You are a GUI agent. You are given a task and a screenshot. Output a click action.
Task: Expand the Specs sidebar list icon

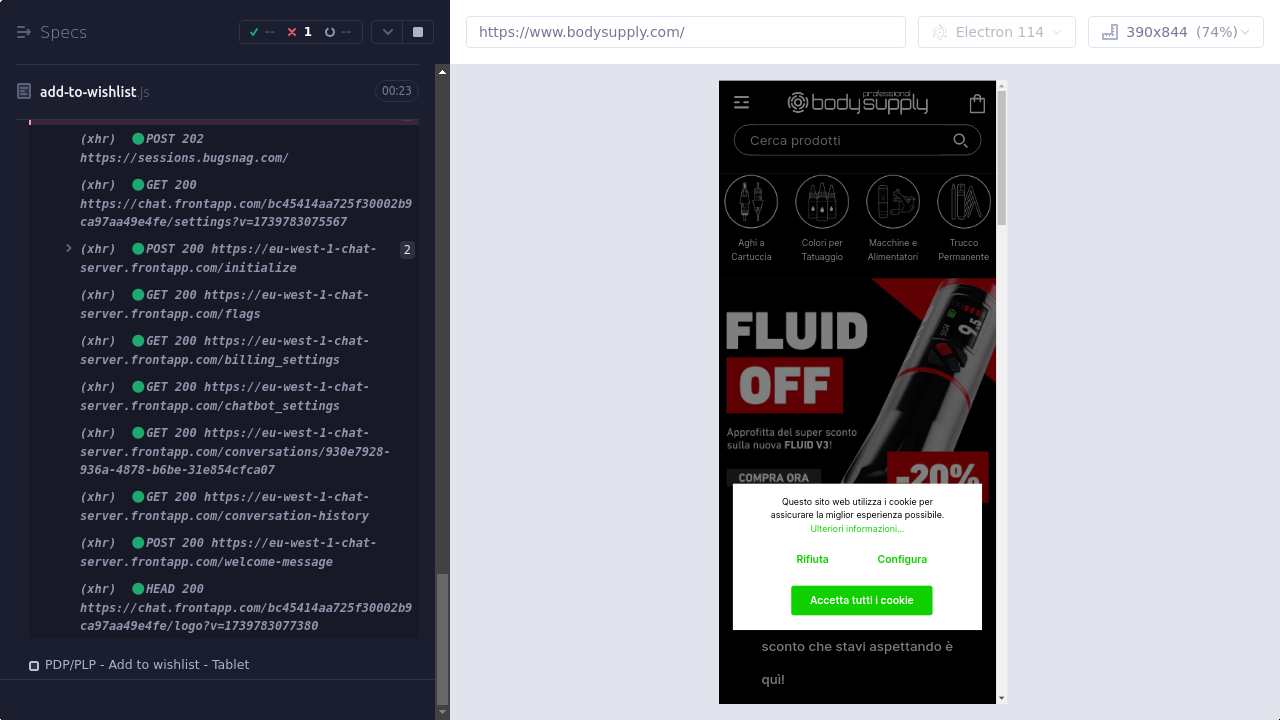click(x=24, y=32)
